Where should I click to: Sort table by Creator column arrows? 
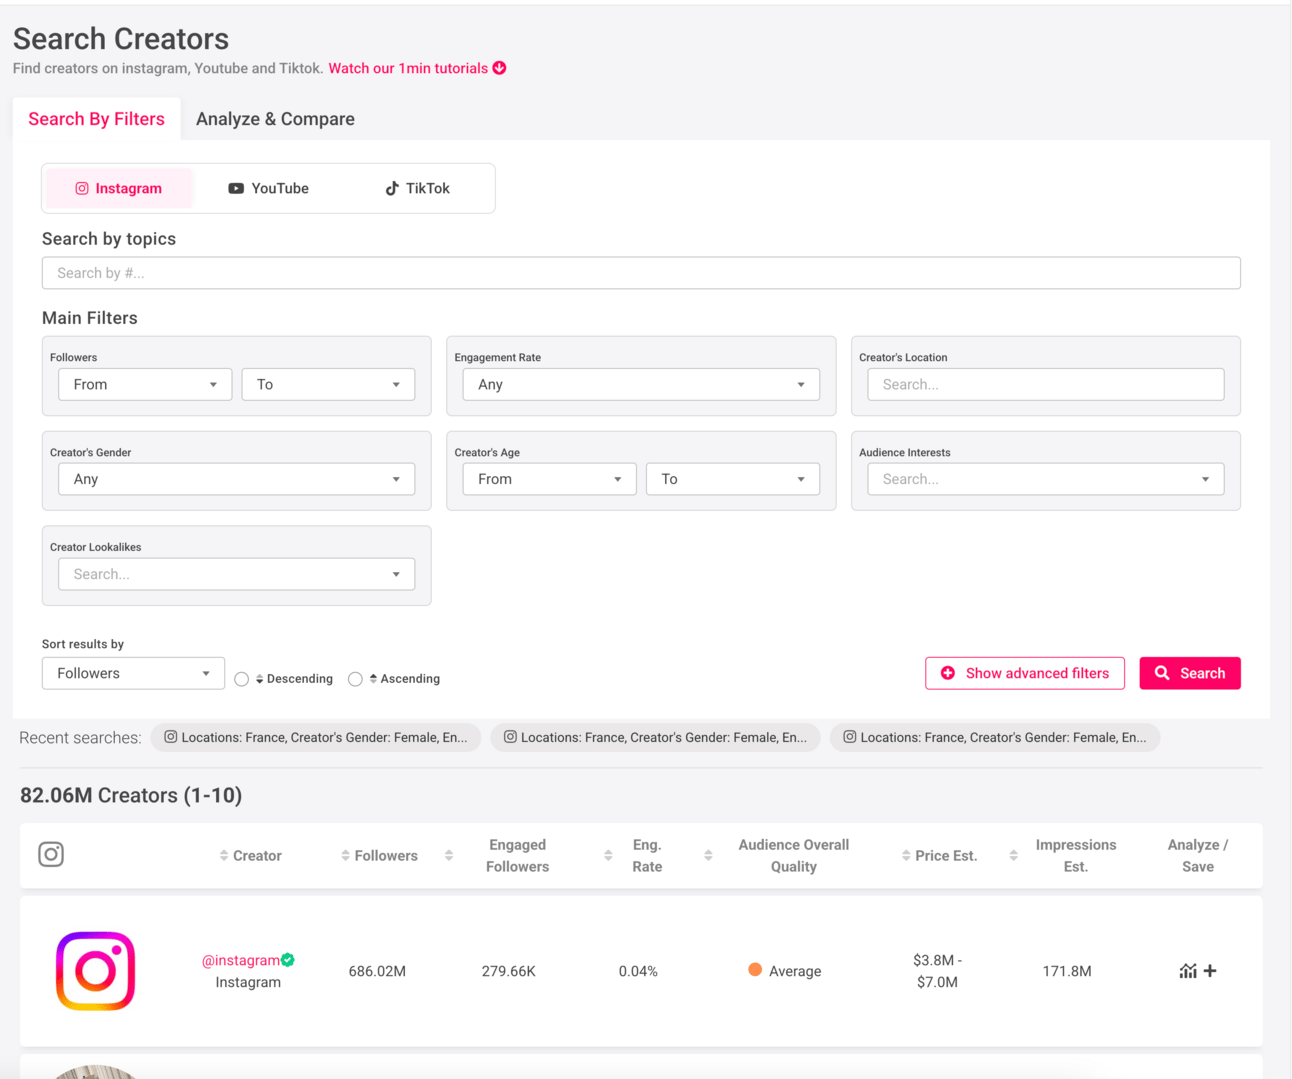[x=224, y=856]
